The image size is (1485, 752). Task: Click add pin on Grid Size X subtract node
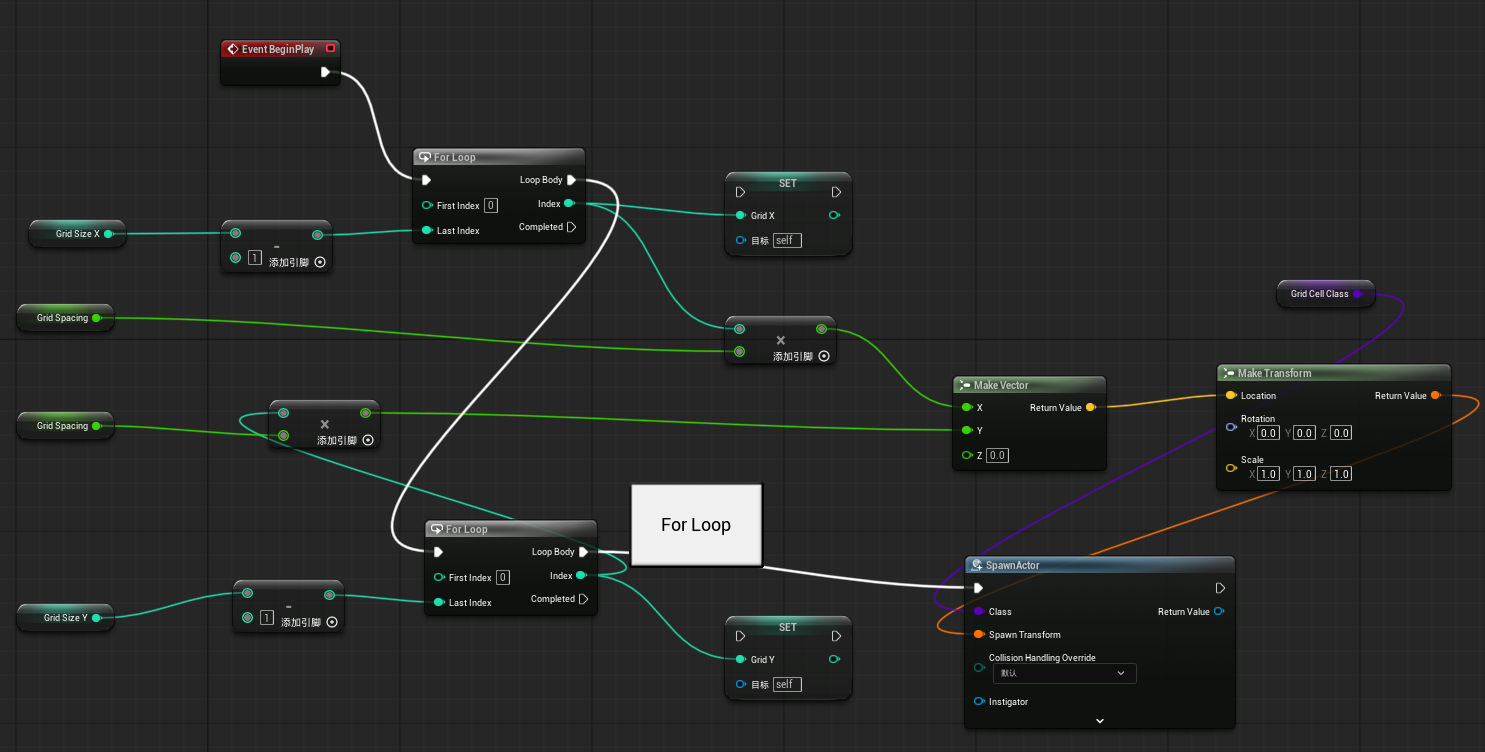coord(320,262)
